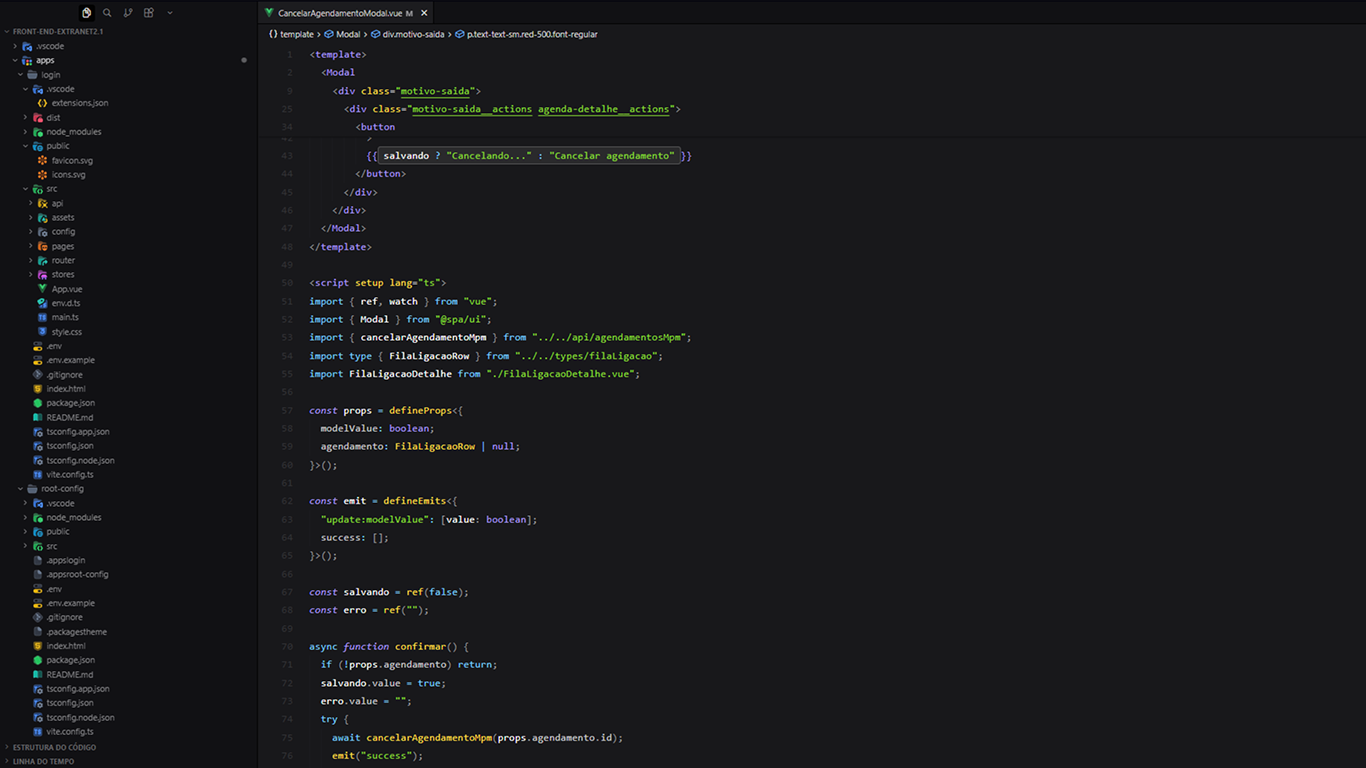Open .packagestheme file
This screenshot has height=768, width=1366.
coord(76,632)
